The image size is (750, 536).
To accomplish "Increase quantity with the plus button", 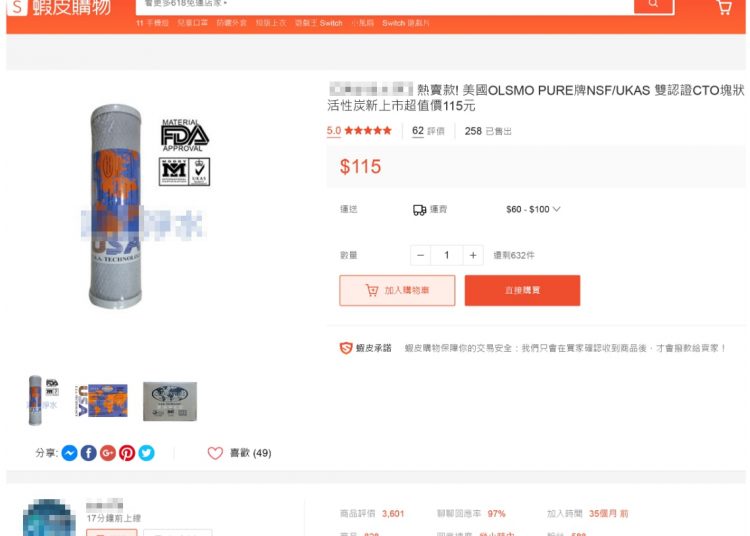I will (x=473, y=255).
